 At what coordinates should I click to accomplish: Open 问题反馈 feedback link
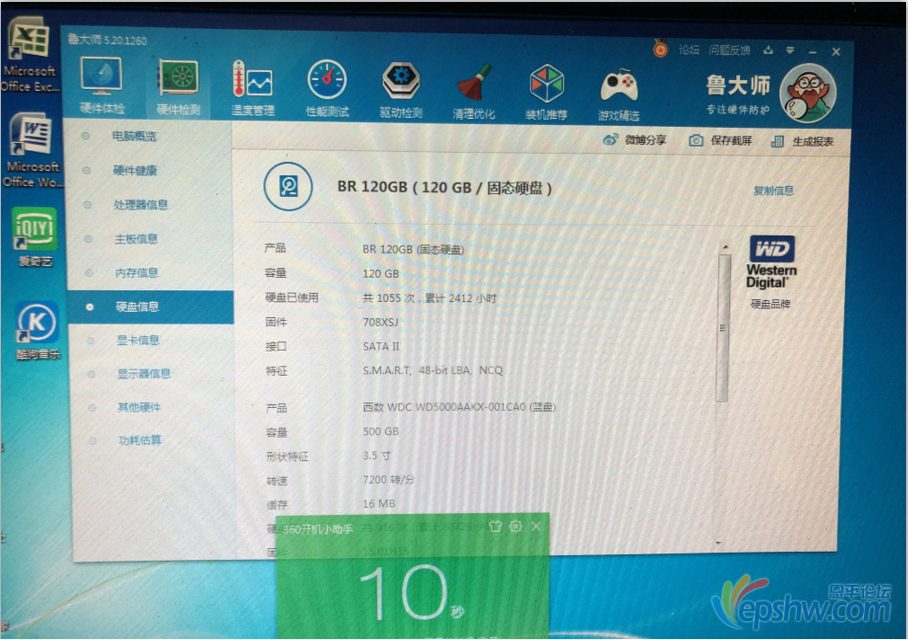(730, 50)
